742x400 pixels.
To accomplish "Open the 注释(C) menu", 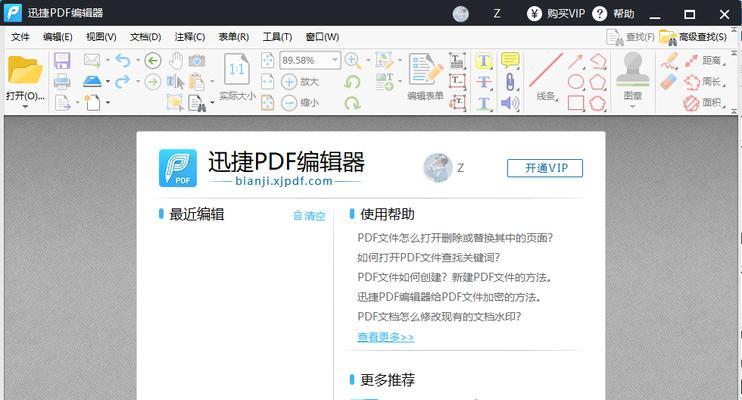I will (x=189, y=37).
